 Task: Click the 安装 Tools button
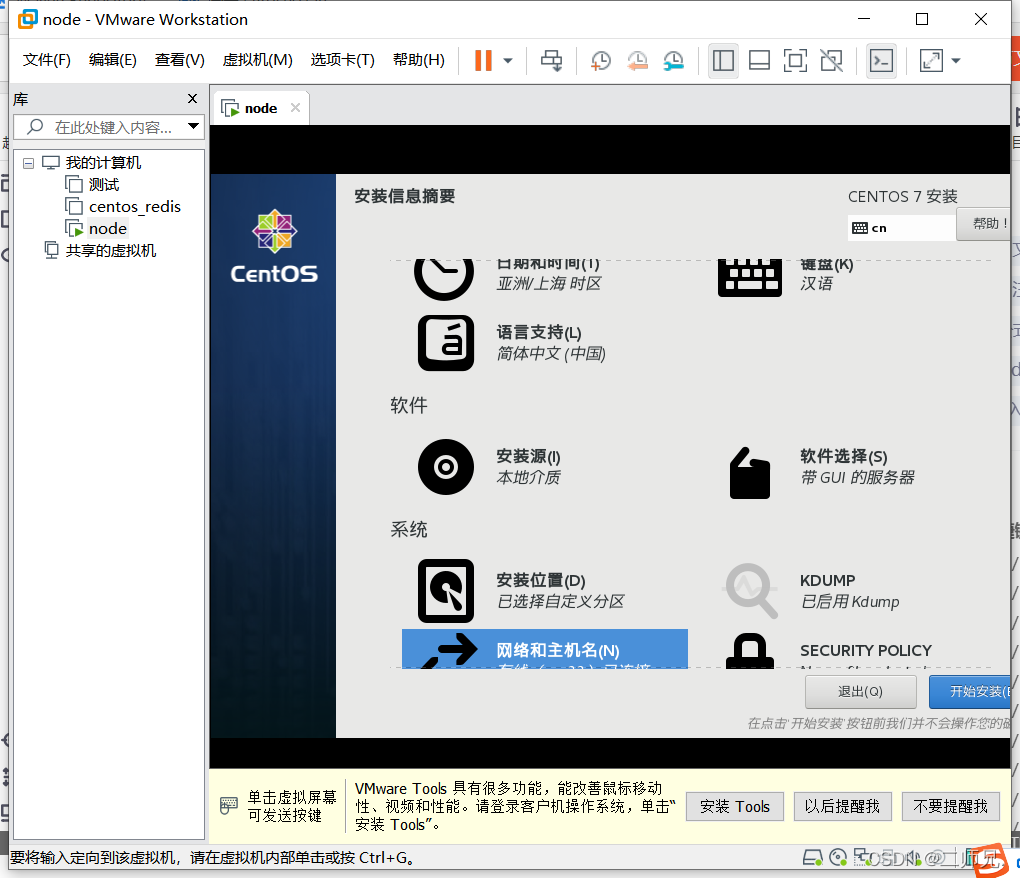pos(734,806)
